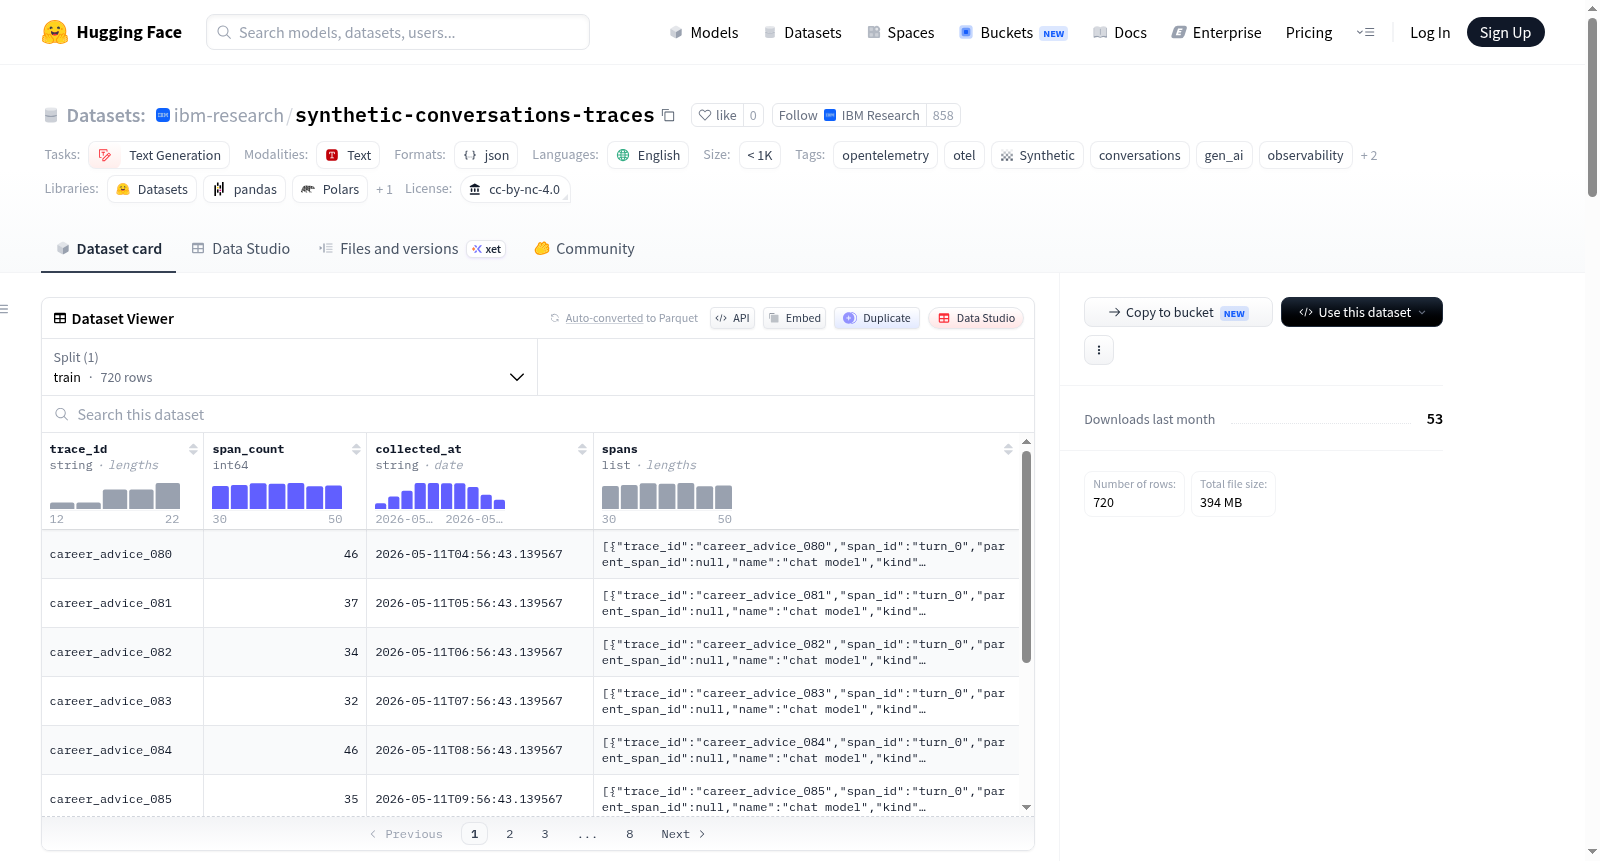
Task: Click the cc-by-nc-4.0 license tag
Action: click(x=515, y=189)
